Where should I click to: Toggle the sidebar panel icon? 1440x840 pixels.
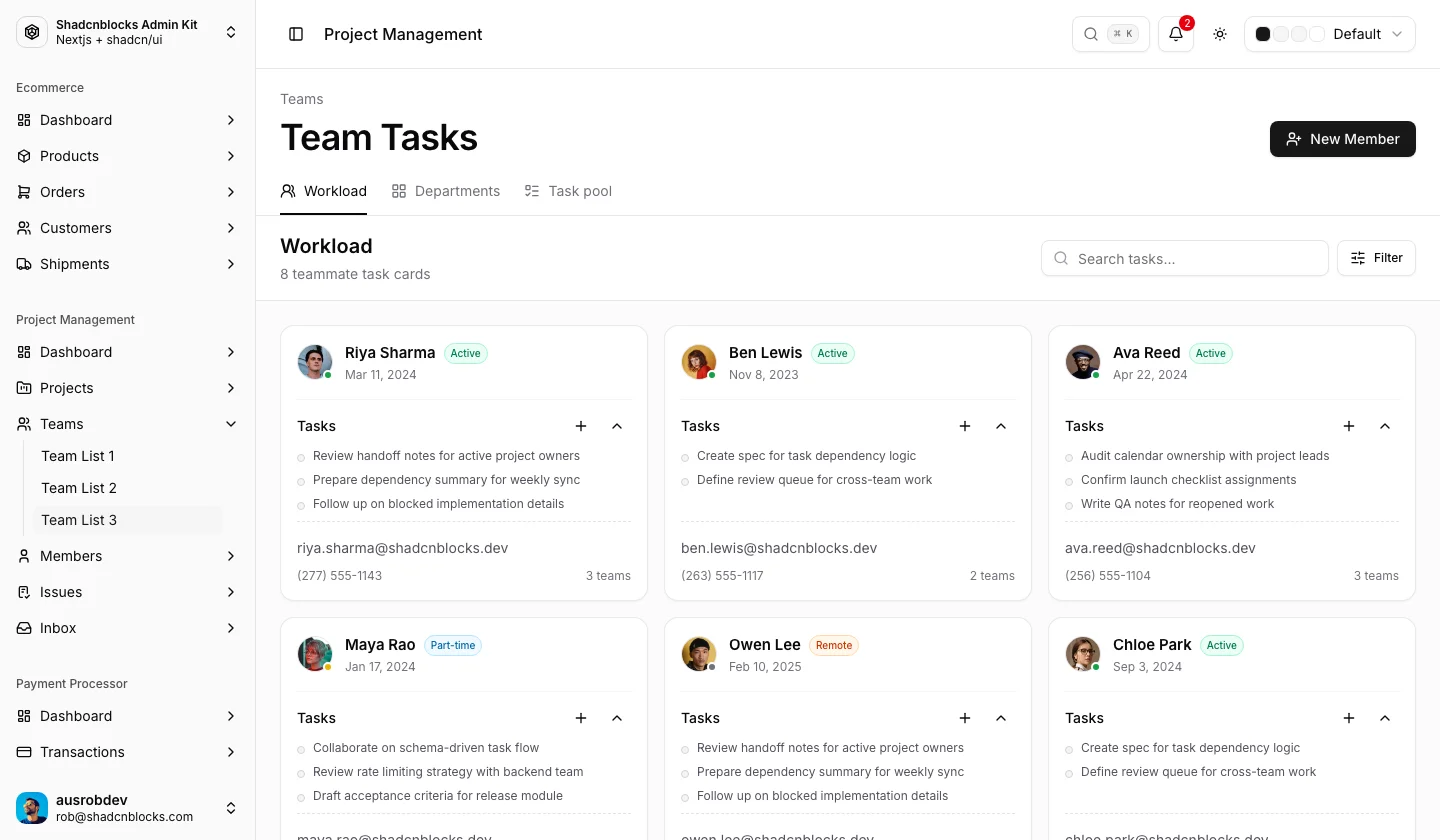296,34
